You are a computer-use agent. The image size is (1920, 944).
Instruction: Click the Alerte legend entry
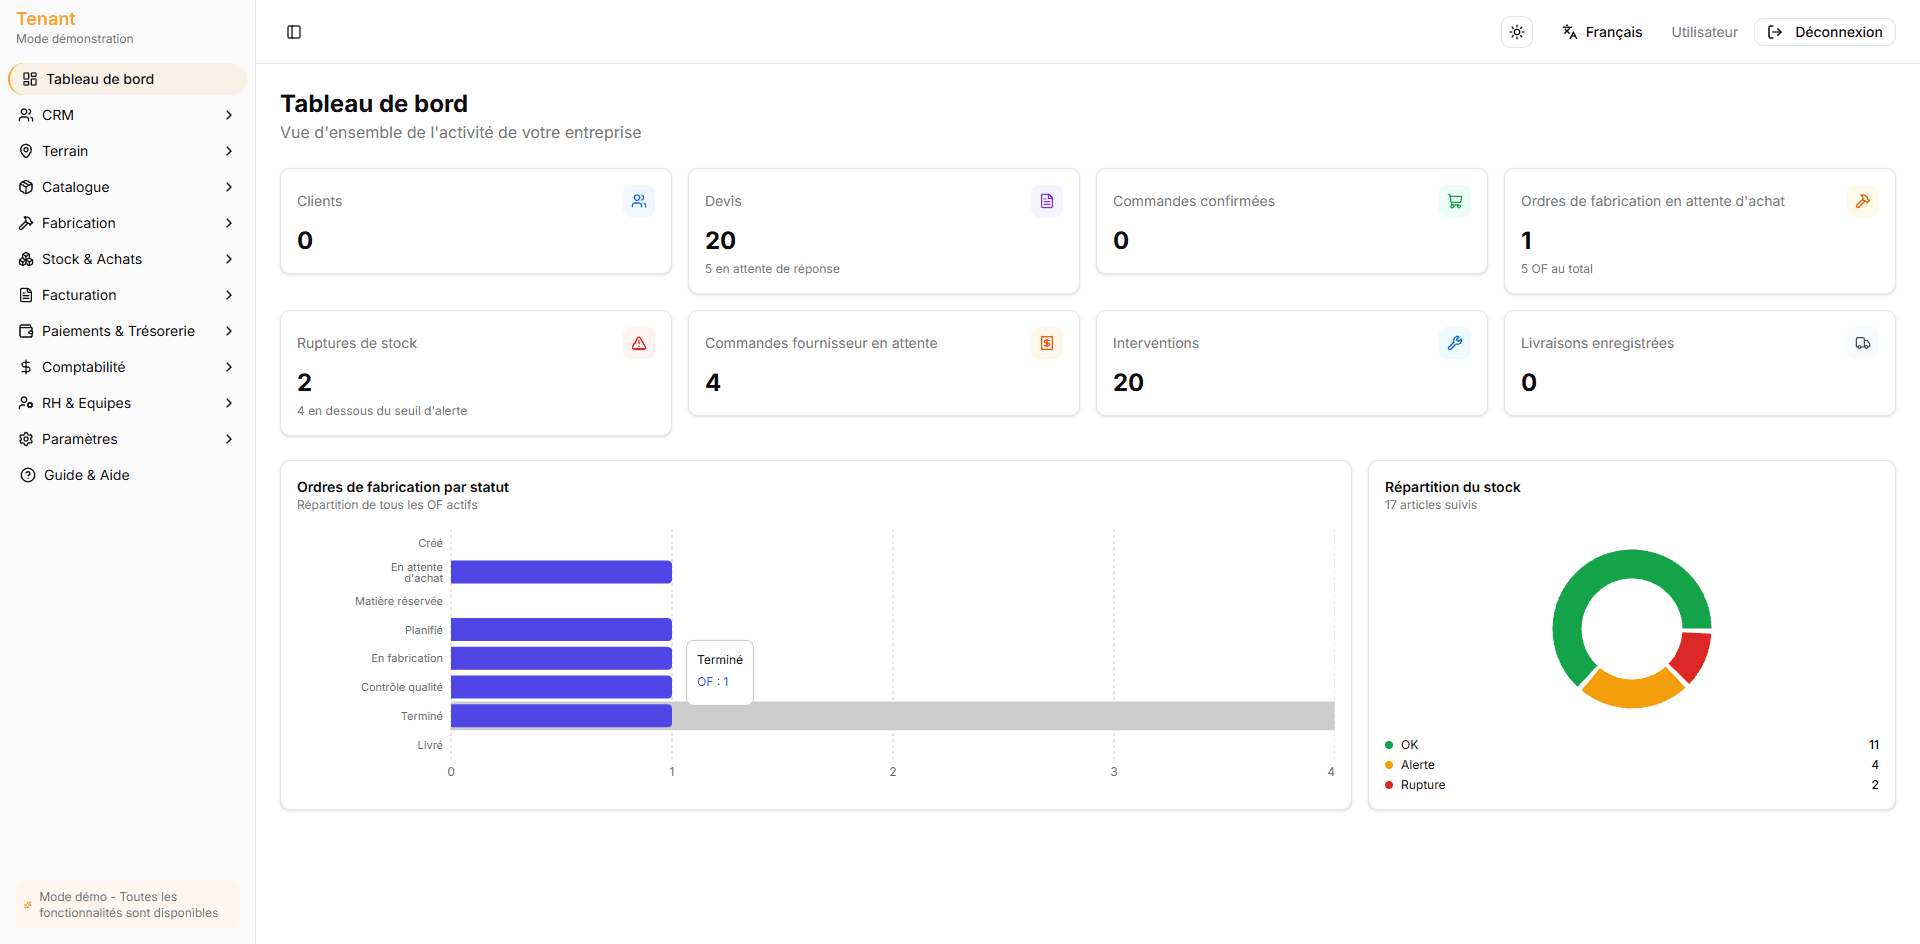pyautogui.click(x=1632, y=765)
